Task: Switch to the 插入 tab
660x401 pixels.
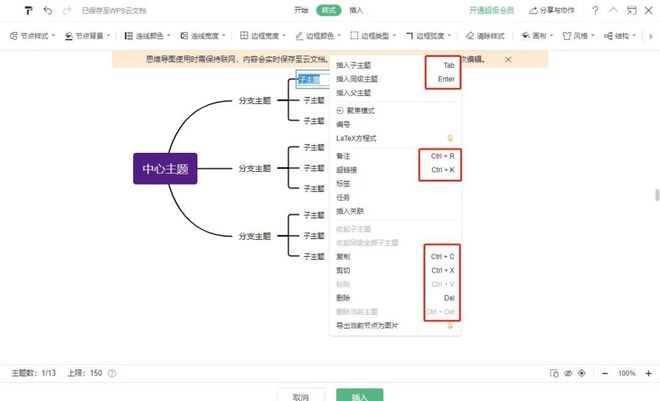Action: click(356, 10)
